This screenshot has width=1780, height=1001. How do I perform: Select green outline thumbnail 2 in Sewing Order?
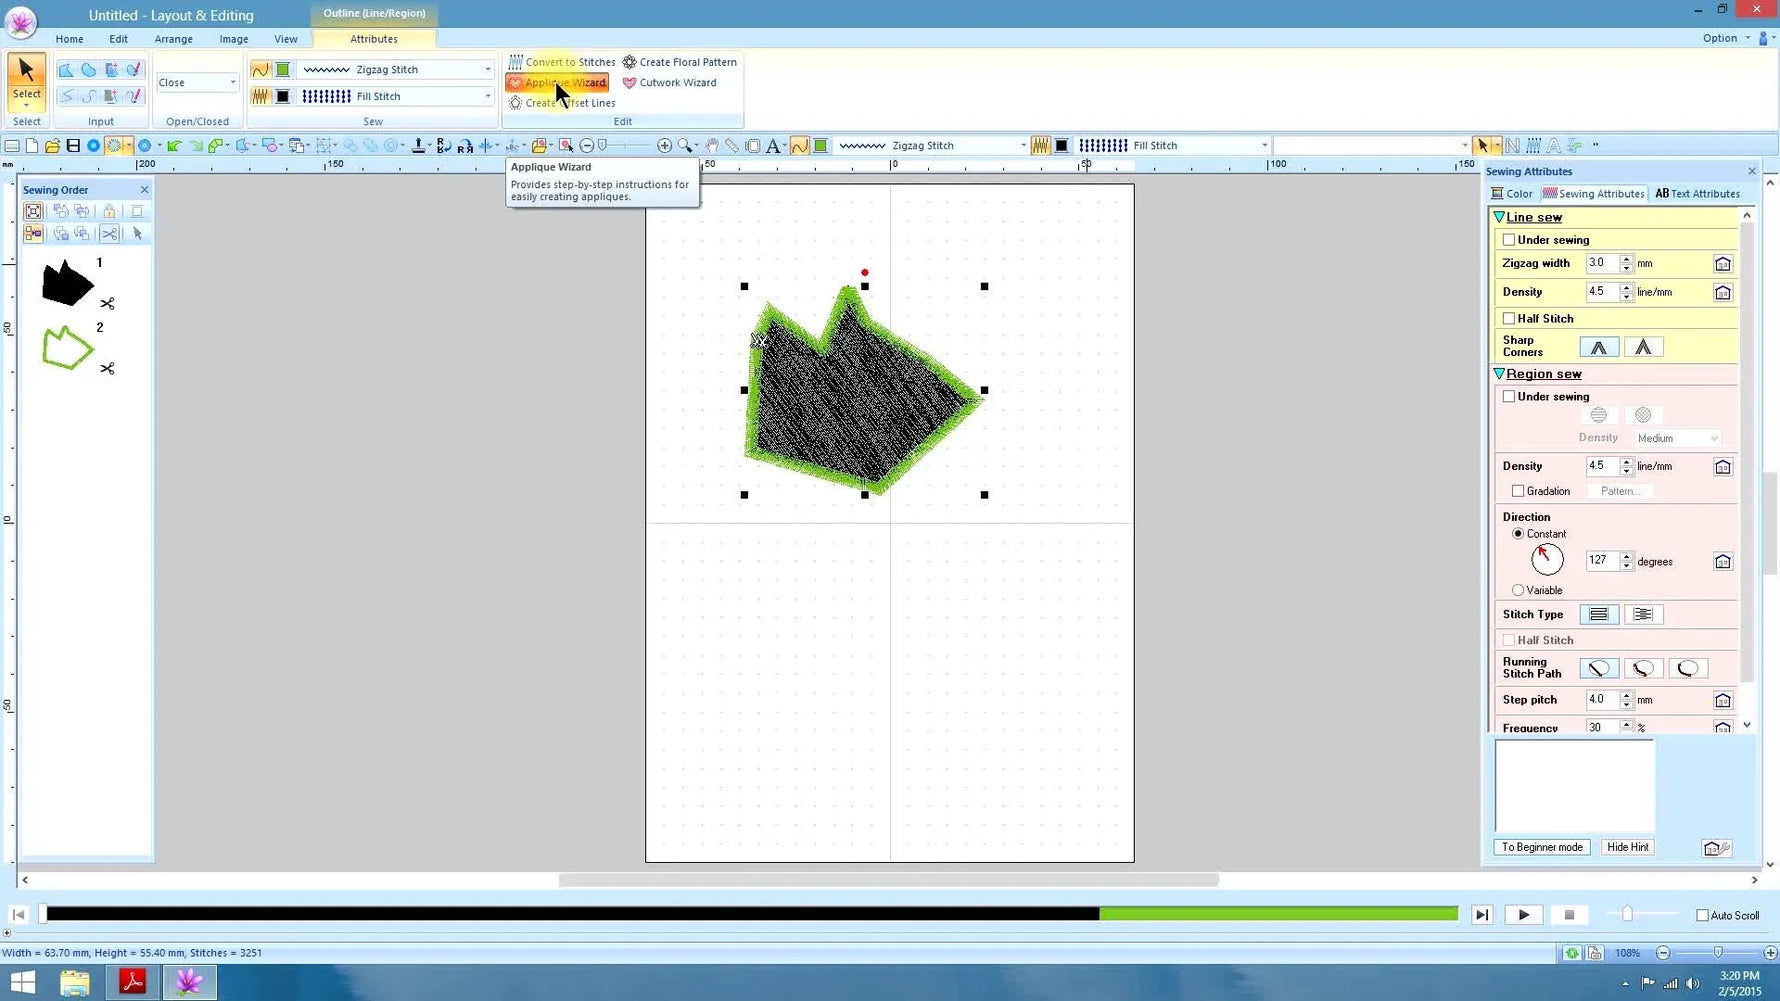coord(67,348)
